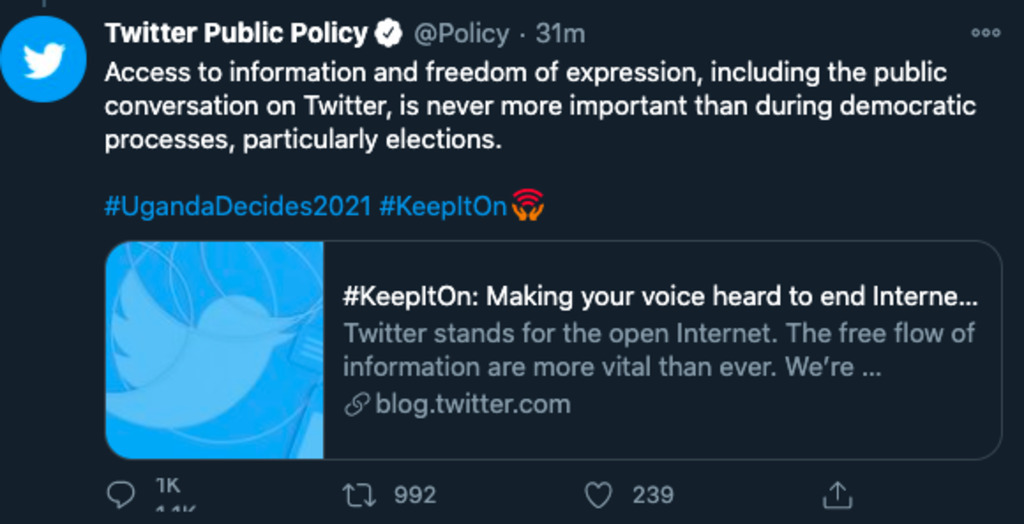Click the Twitter Public Policy display name
1024x524 pixels.
[x=236, y=34]
